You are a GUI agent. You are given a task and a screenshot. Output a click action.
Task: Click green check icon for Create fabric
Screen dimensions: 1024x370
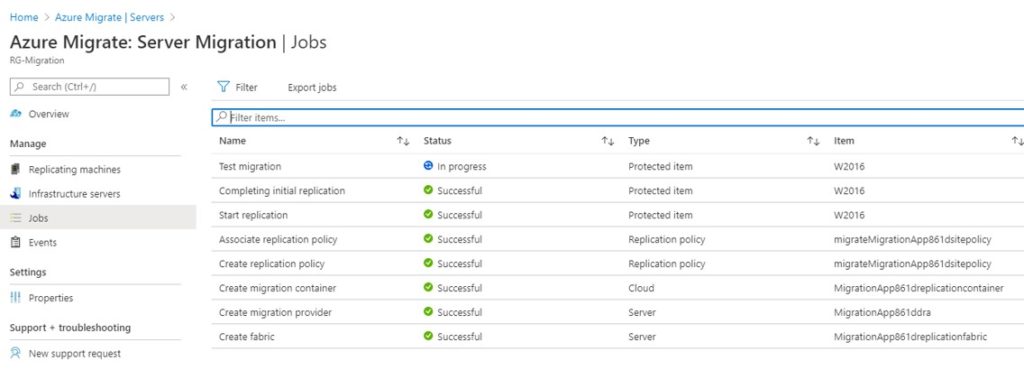(x=428, y=336)
